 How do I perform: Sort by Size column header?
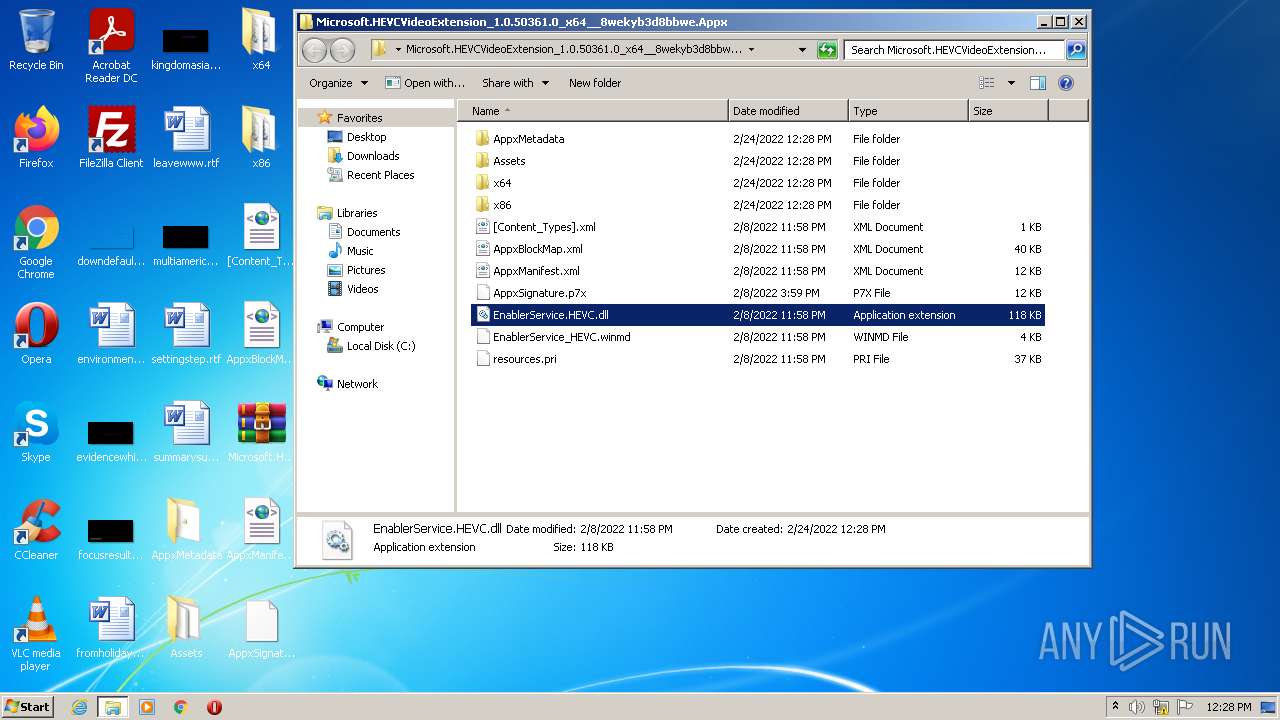point(1008,111)
